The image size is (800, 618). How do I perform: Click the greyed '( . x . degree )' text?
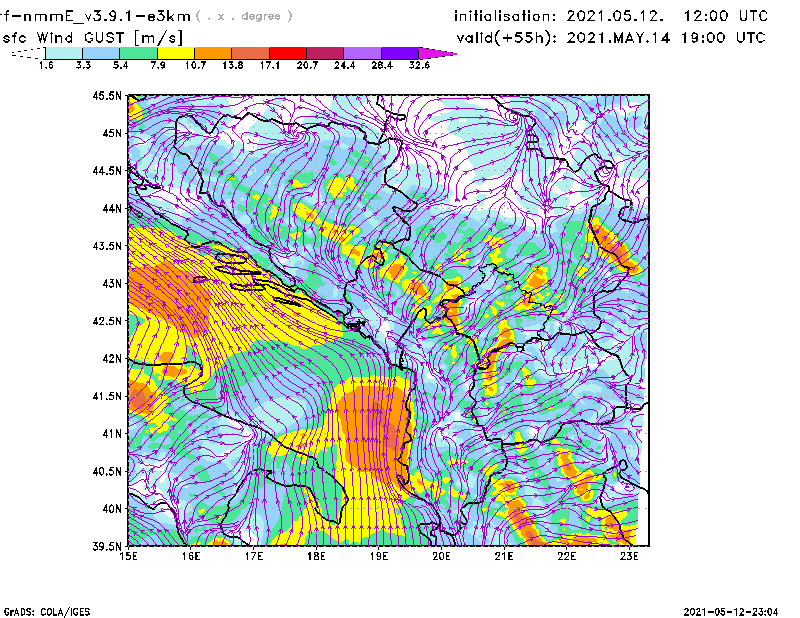244,16
